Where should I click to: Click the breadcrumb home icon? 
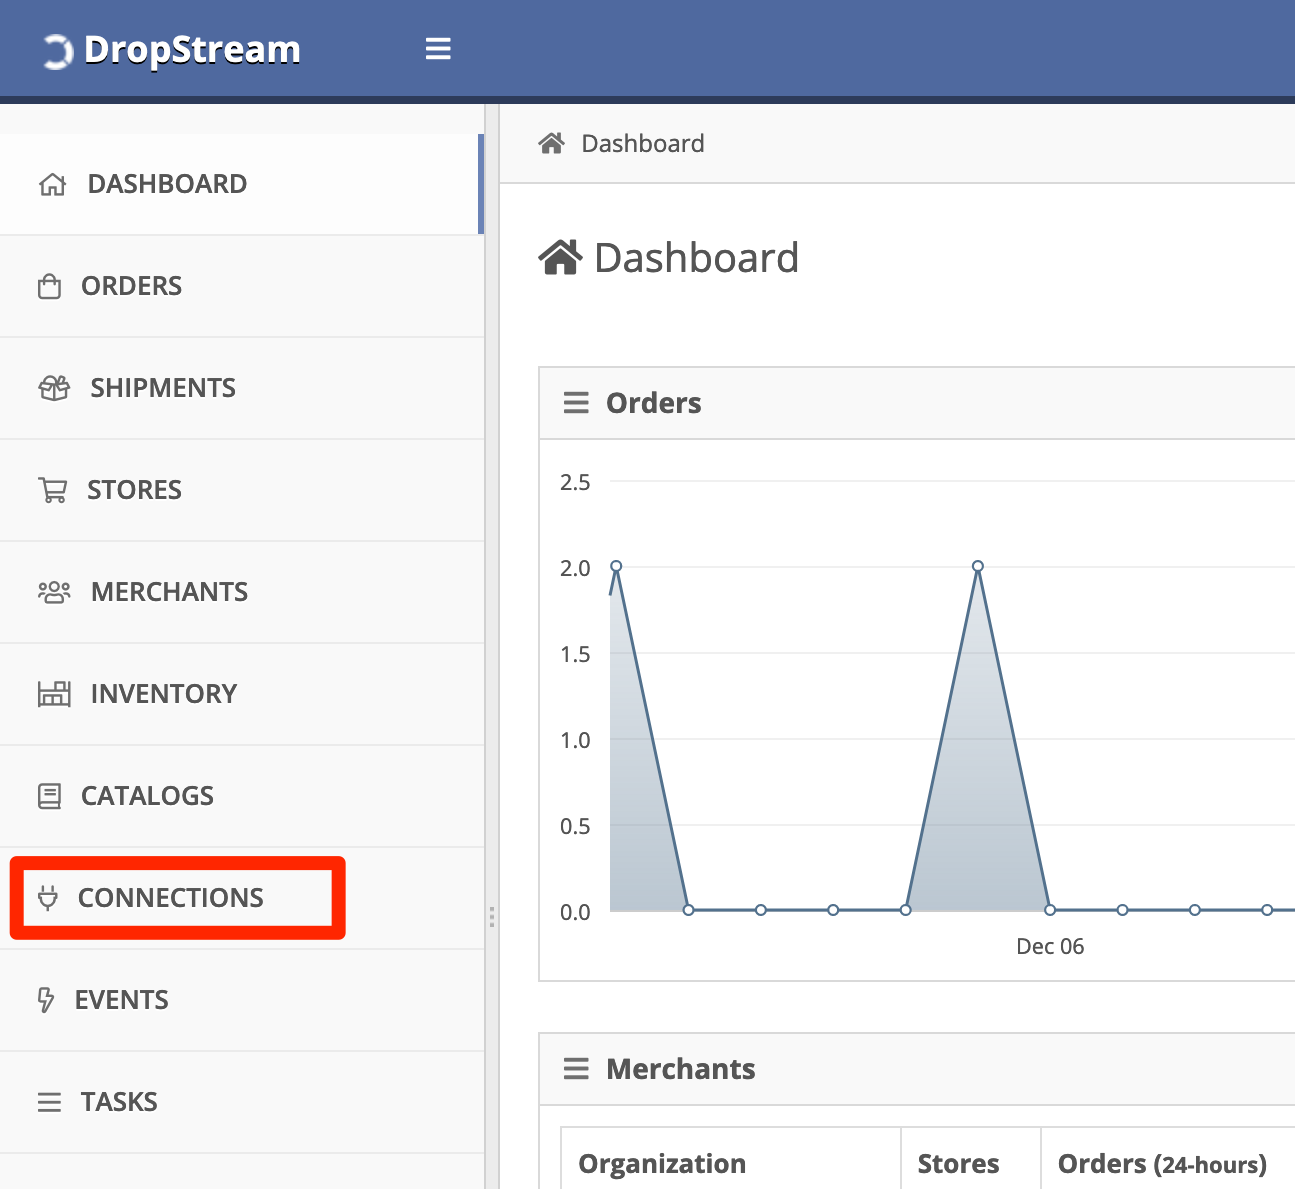click(551, 144)
